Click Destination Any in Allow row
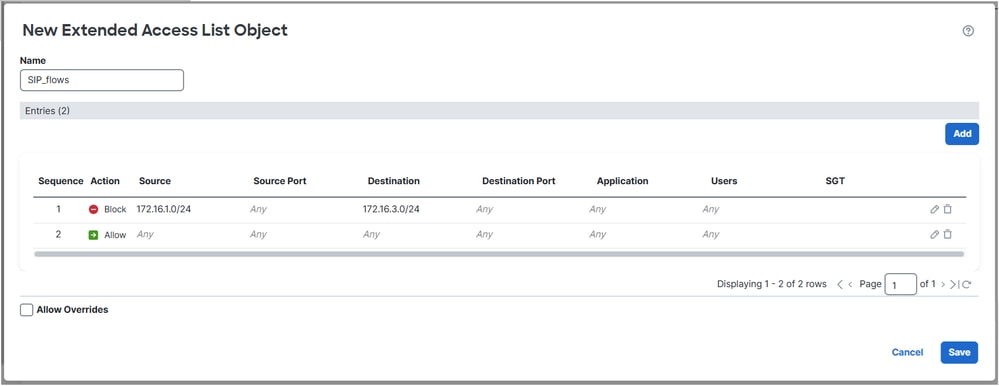Viewport: 999px width, 386px height. tap(371, 234)
